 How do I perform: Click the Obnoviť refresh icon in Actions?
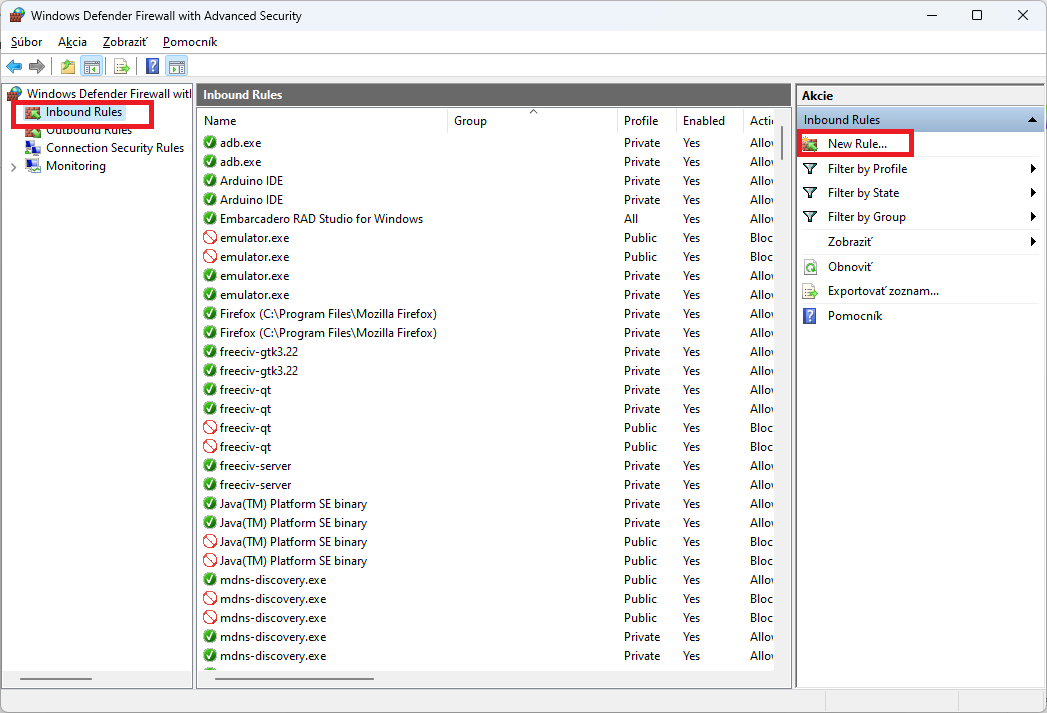(810, 267)
